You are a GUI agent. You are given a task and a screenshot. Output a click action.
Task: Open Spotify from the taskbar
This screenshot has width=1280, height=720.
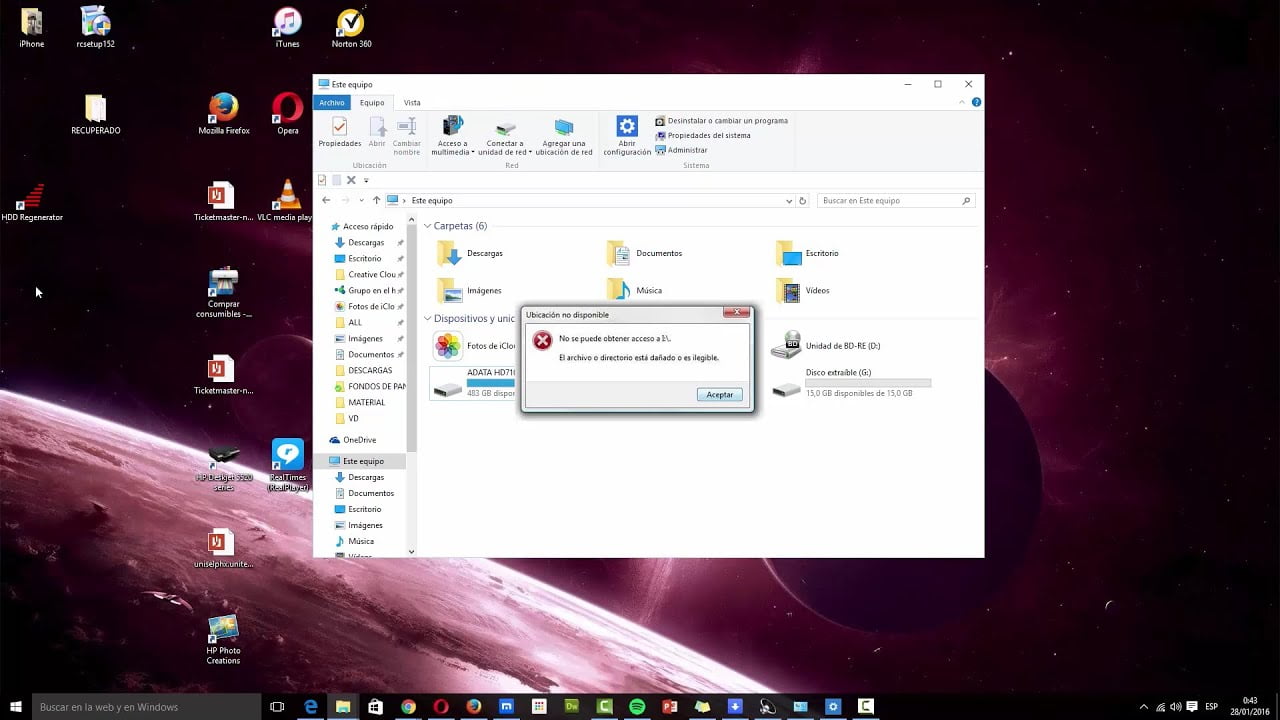[x=637, y=707]
